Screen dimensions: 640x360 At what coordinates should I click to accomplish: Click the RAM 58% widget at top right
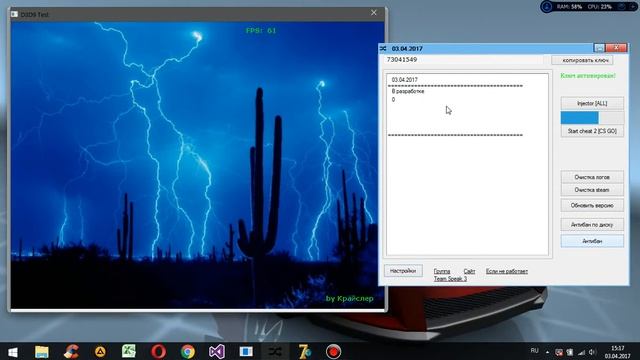click(x=570, y=7)
